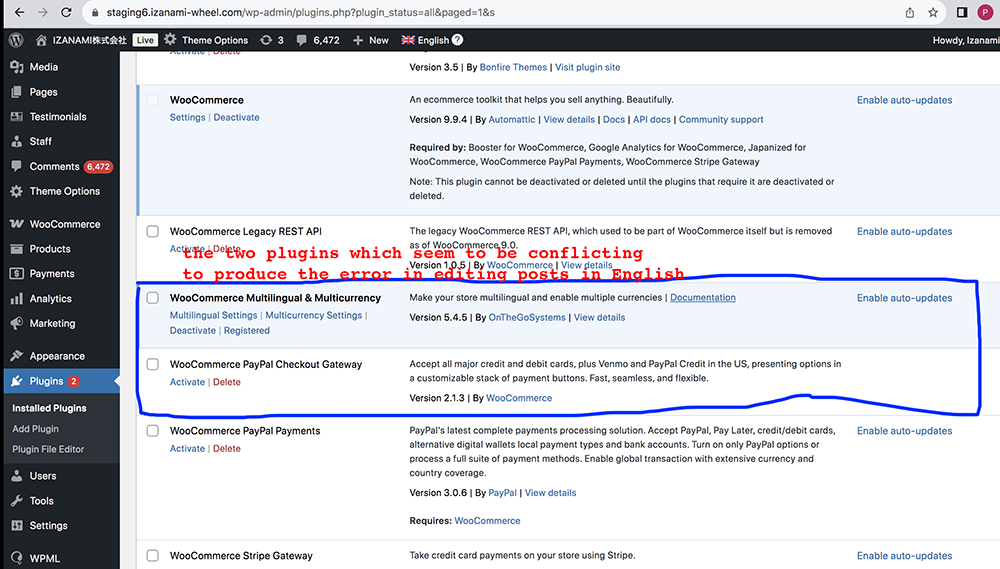
Task: Check WooCommerce PayPal Payments checkbox
Action: tap(152, 431)
